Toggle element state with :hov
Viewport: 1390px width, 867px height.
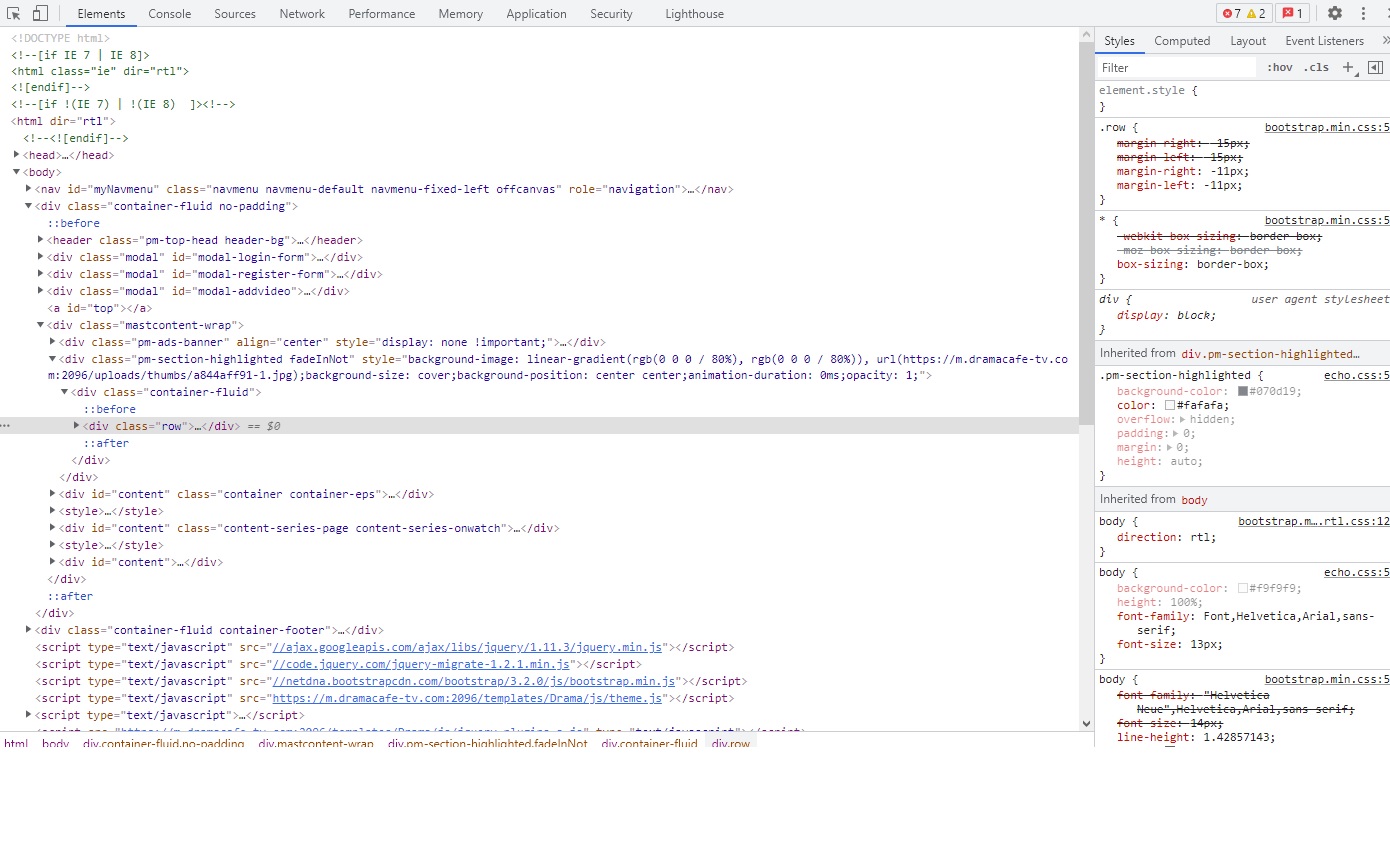pos(1279,67)
